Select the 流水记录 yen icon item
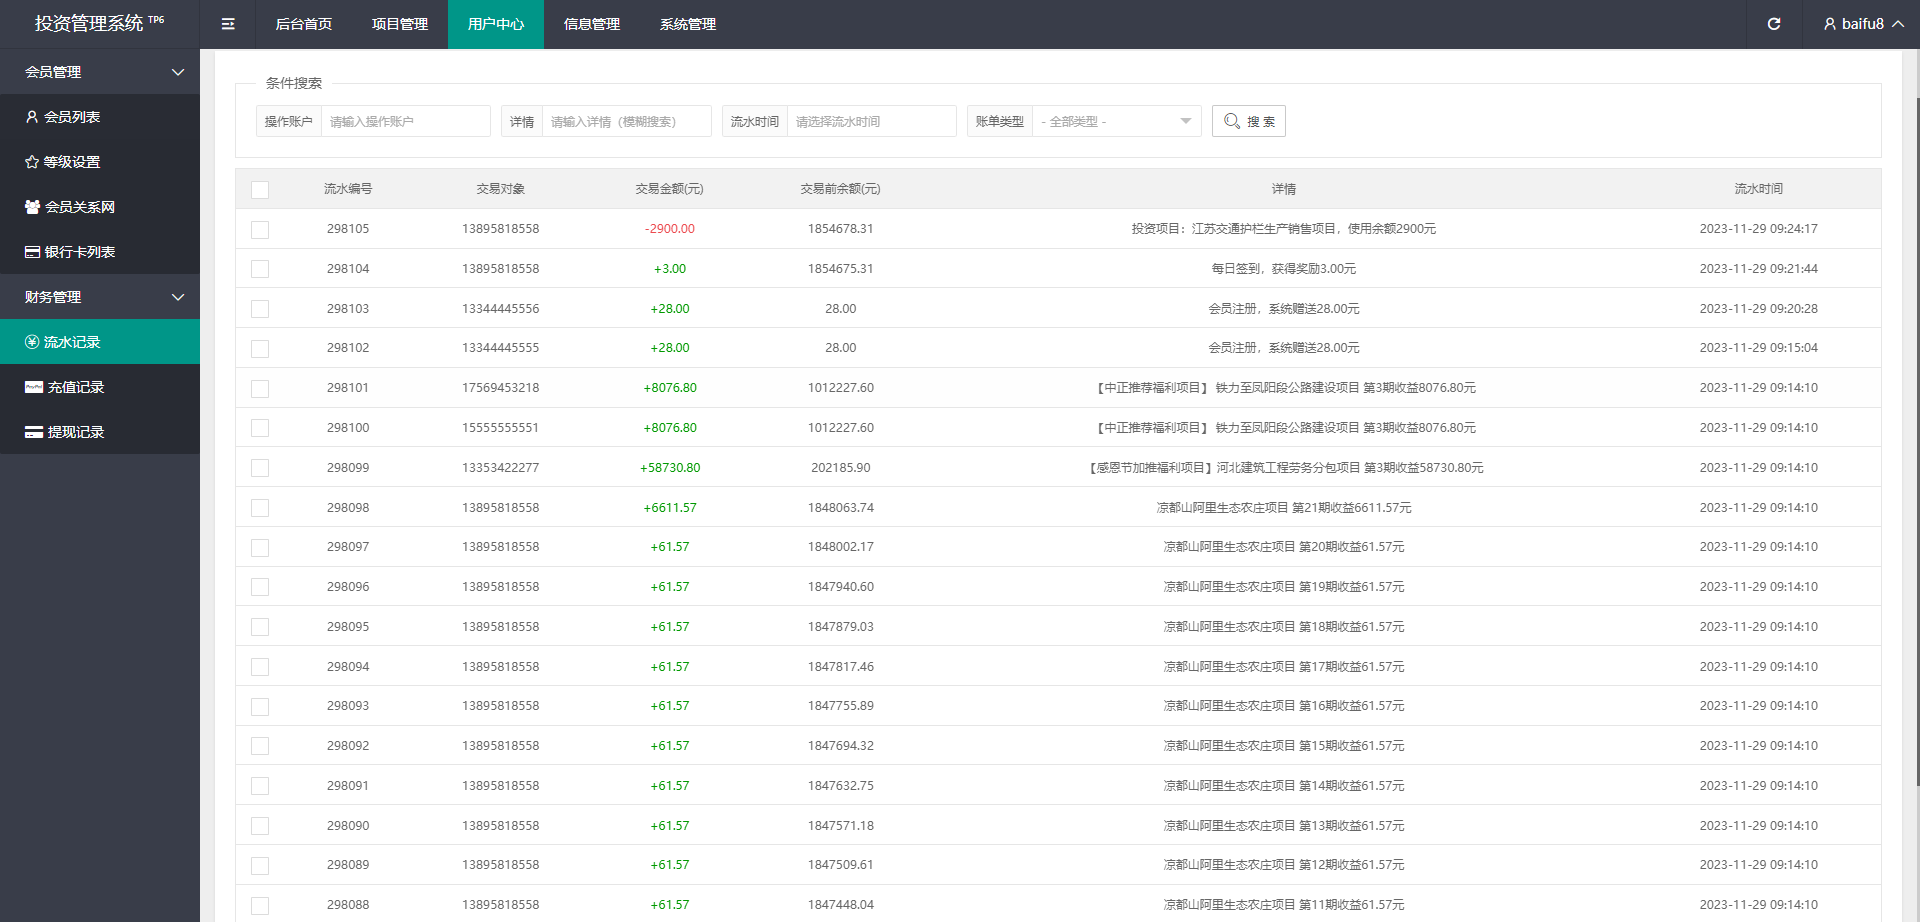The image size is (1920, 922). click(x=32, y=342)
